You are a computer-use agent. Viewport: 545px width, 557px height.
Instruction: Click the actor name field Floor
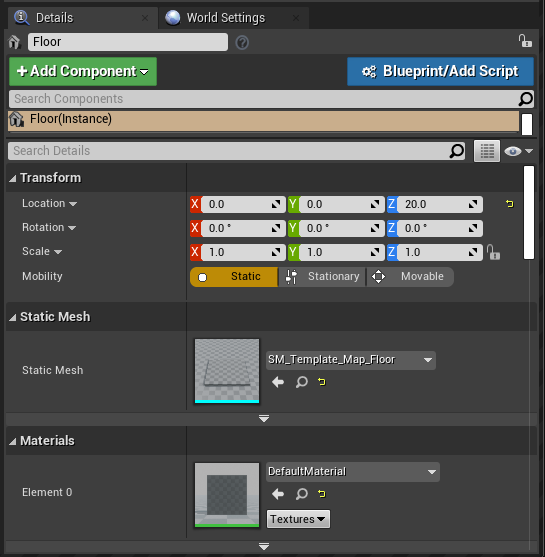[128, 42]
